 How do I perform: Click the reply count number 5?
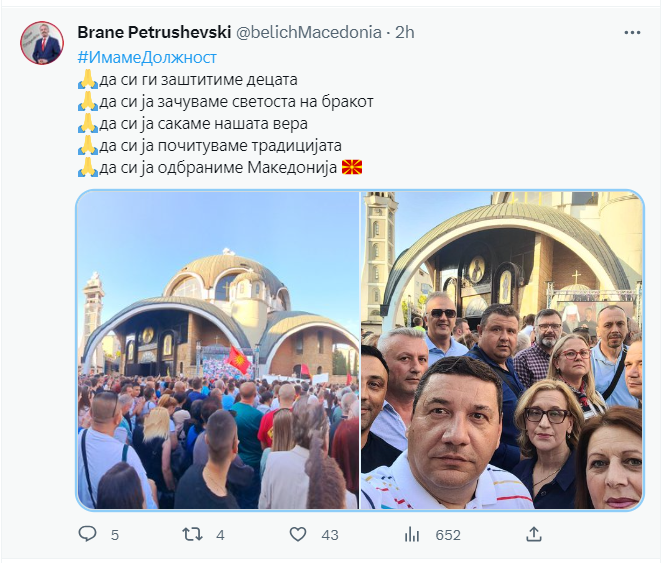point(115,535)
